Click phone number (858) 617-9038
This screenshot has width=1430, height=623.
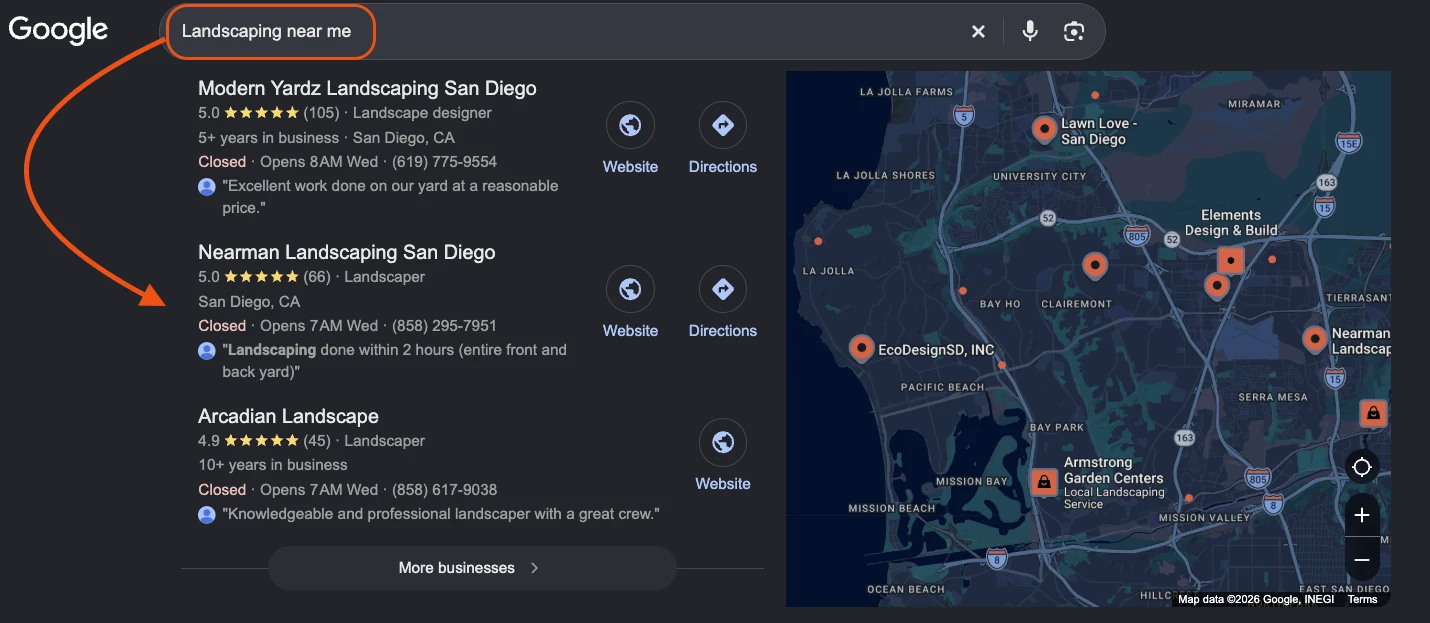click(x=444, y=490)
